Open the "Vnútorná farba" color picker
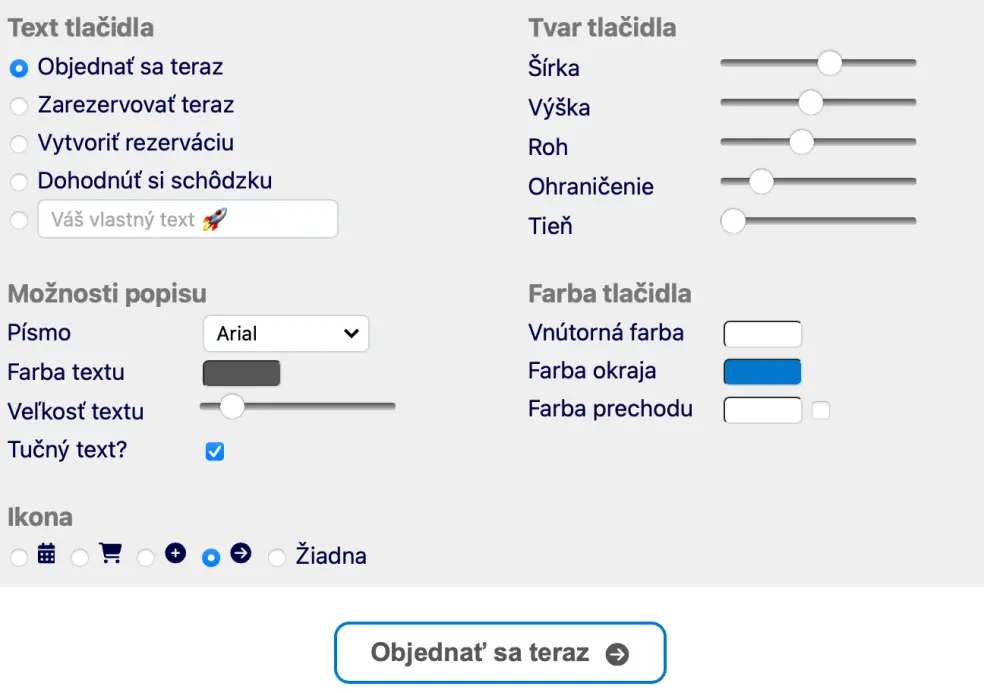 coord(762,333)
